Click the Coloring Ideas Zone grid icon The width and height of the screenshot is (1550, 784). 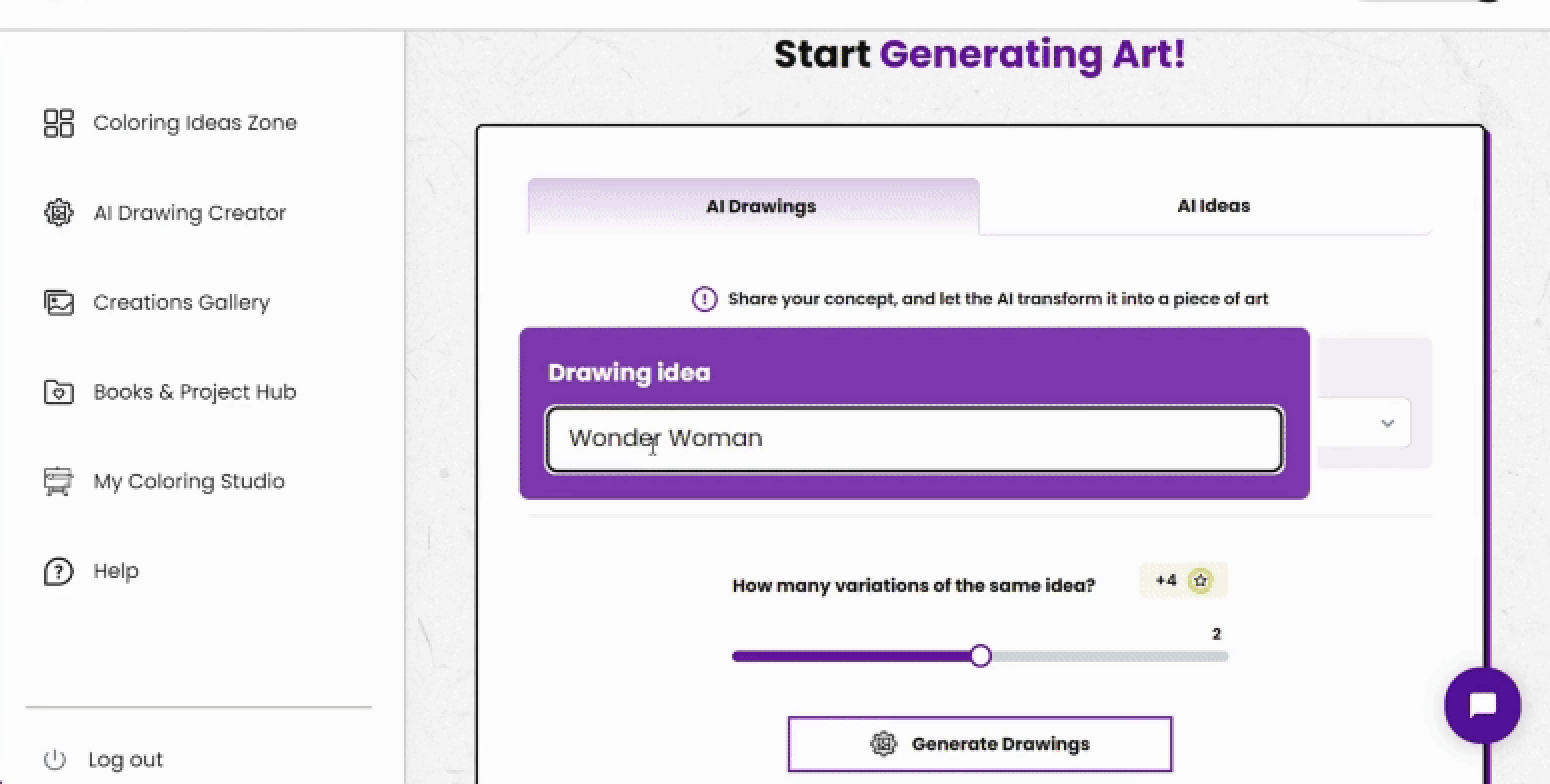59,123
